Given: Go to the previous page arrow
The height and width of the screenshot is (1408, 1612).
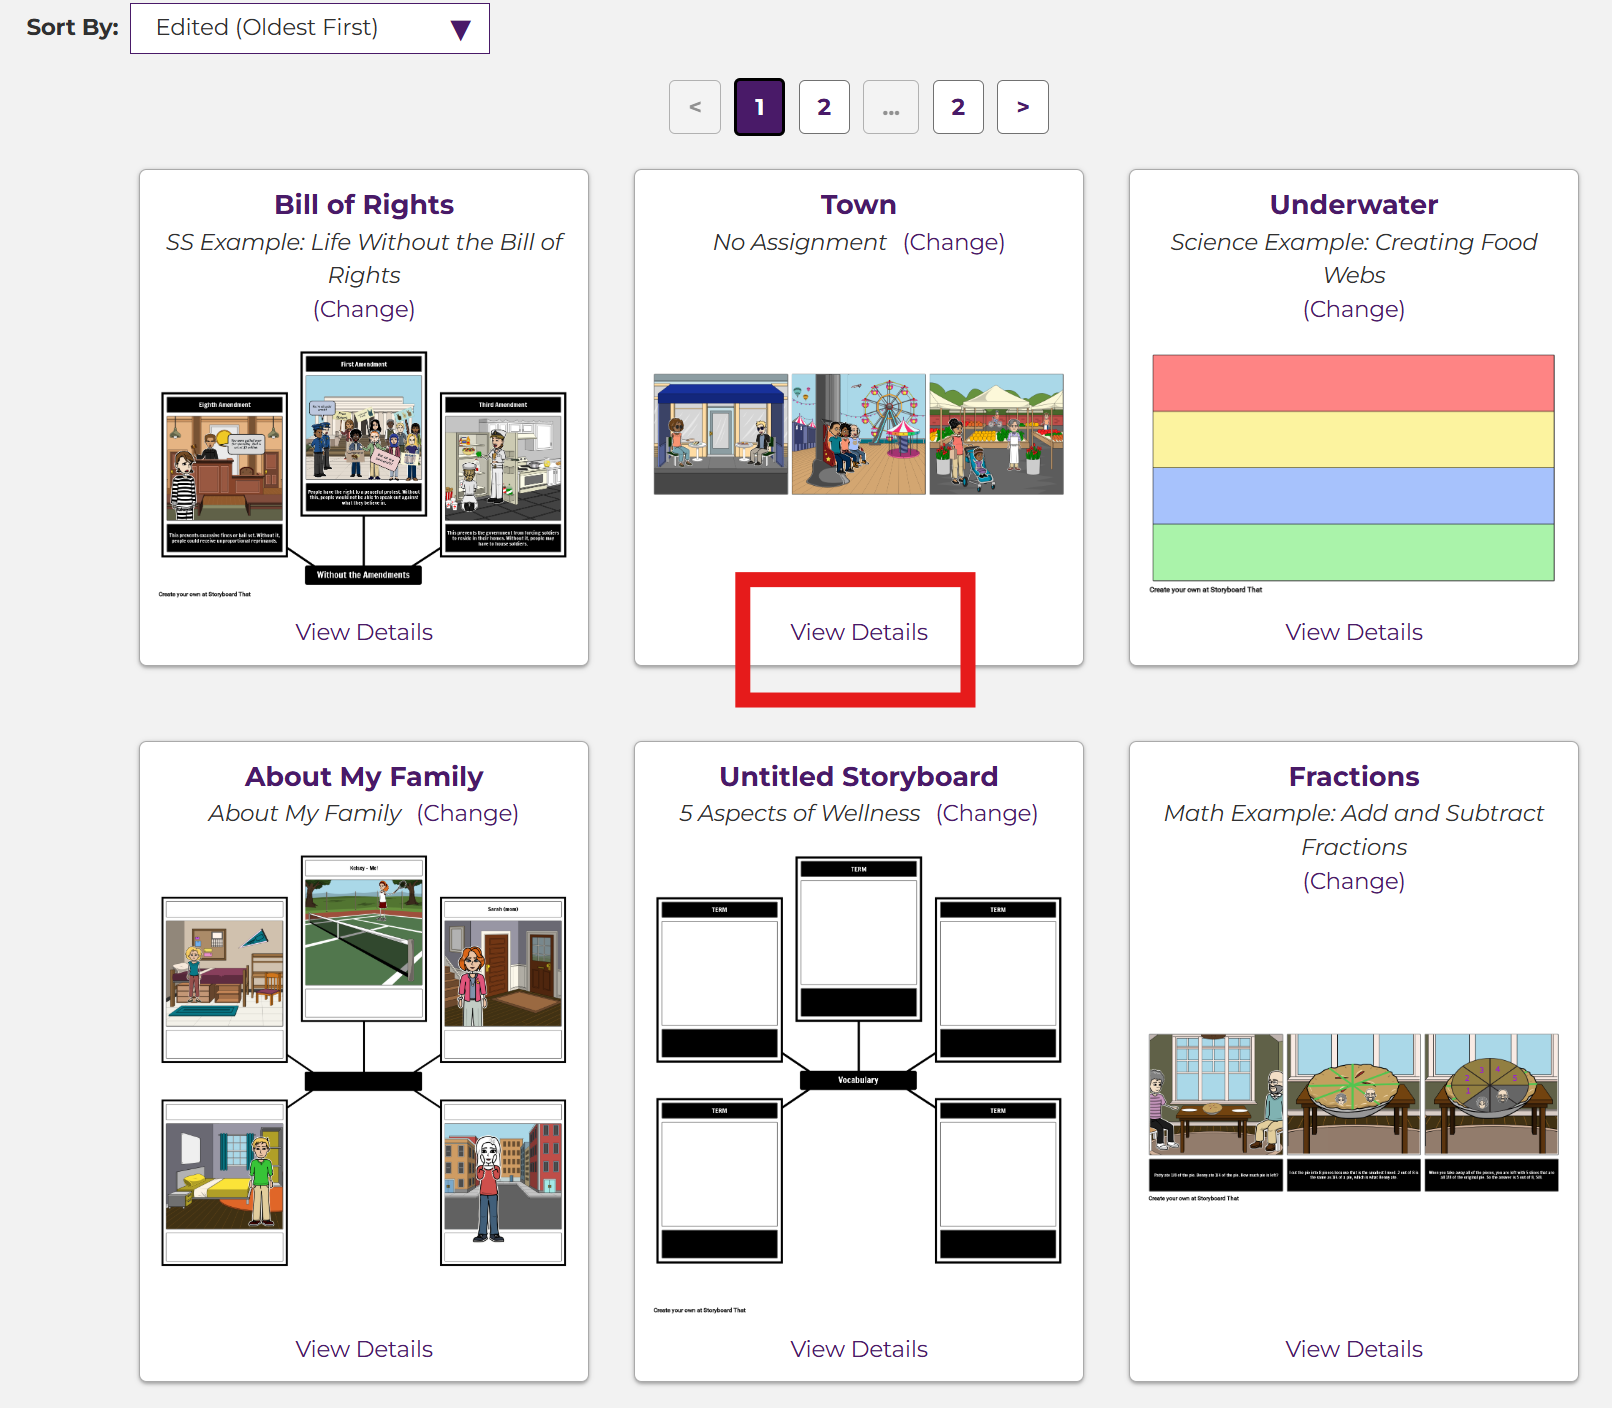Looking at the screenshot, I should coord(695,107).
